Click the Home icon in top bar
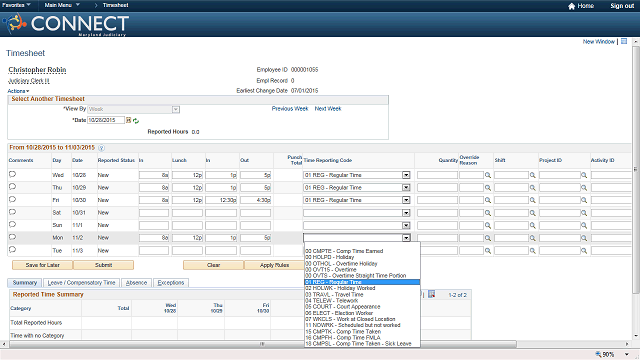 571,6
